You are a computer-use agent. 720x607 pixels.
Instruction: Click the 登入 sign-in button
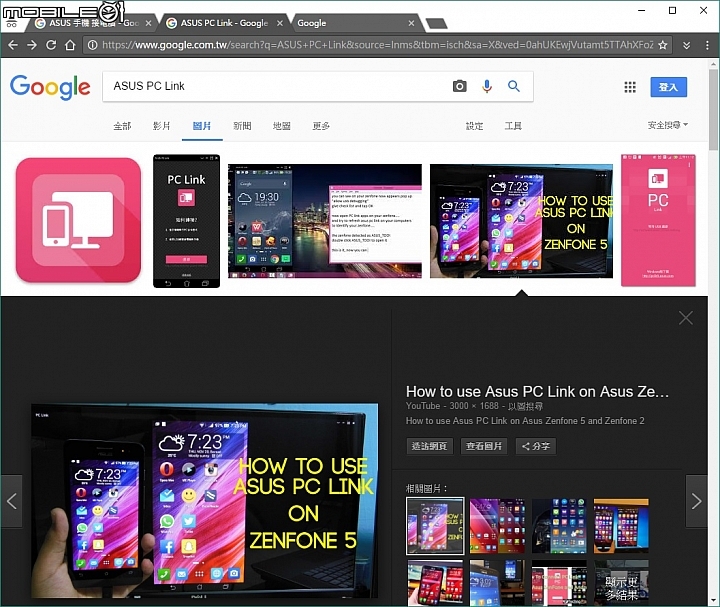[669, 87]
